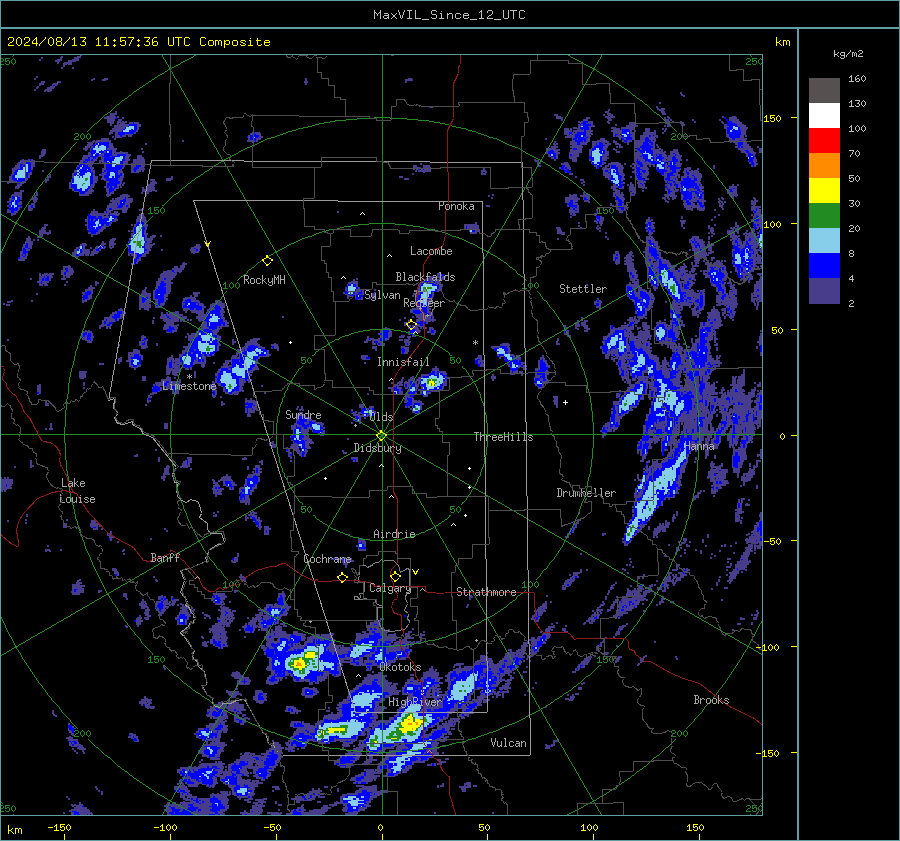Click the Vulcan city label
The image size is (900, 841).
click(x=508, y=743)
